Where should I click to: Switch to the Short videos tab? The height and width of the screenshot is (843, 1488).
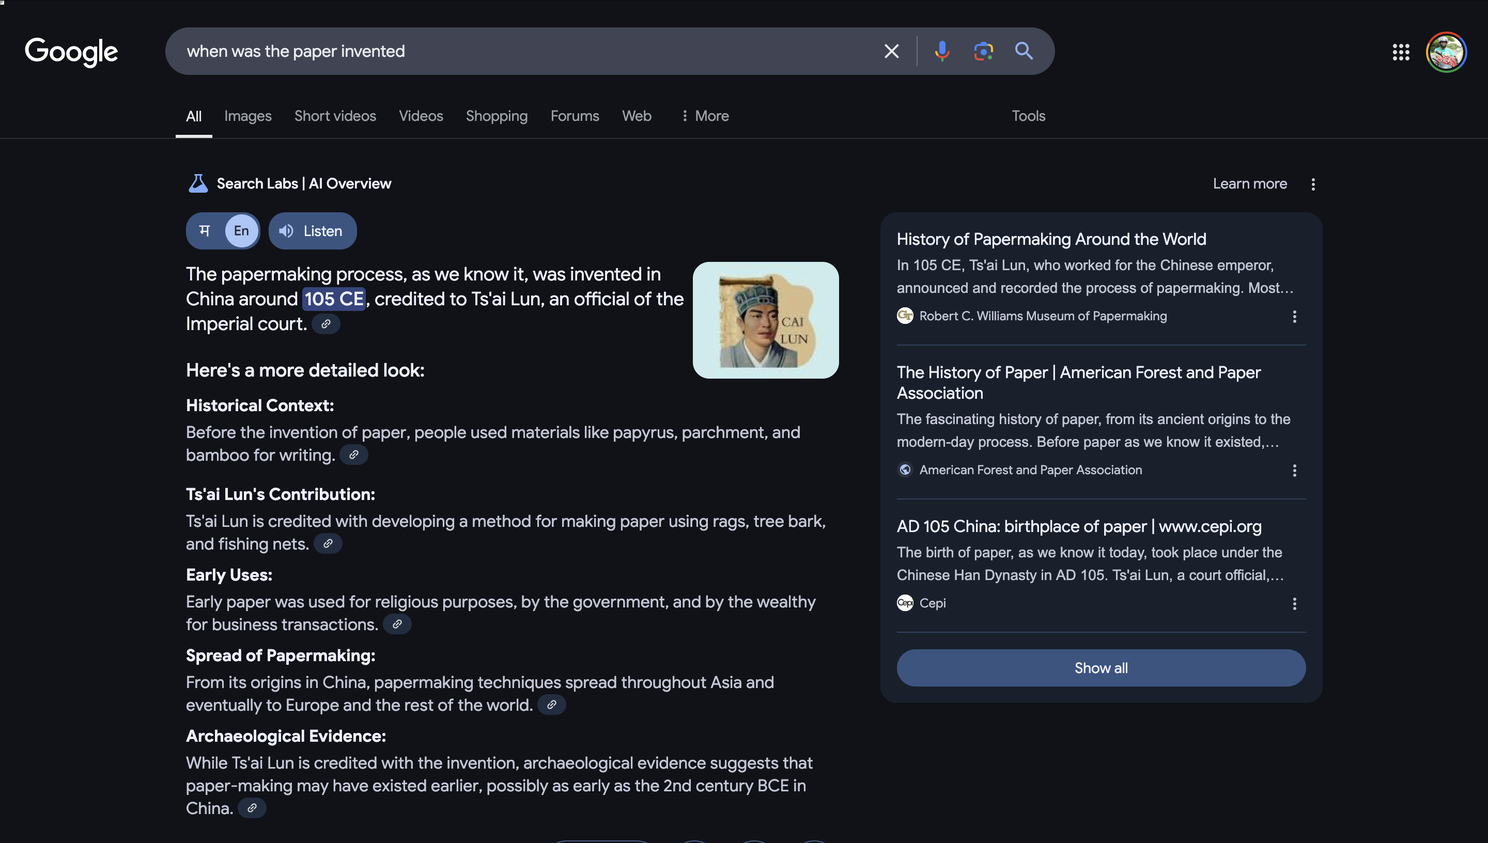(x=335, y=116)
